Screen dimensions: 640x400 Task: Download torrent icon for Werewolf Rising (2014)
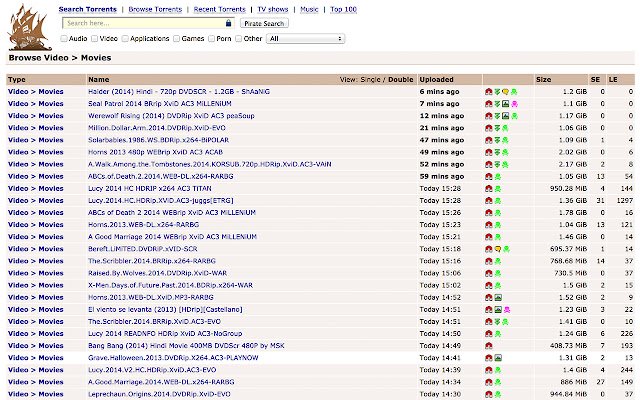(497, 116)
